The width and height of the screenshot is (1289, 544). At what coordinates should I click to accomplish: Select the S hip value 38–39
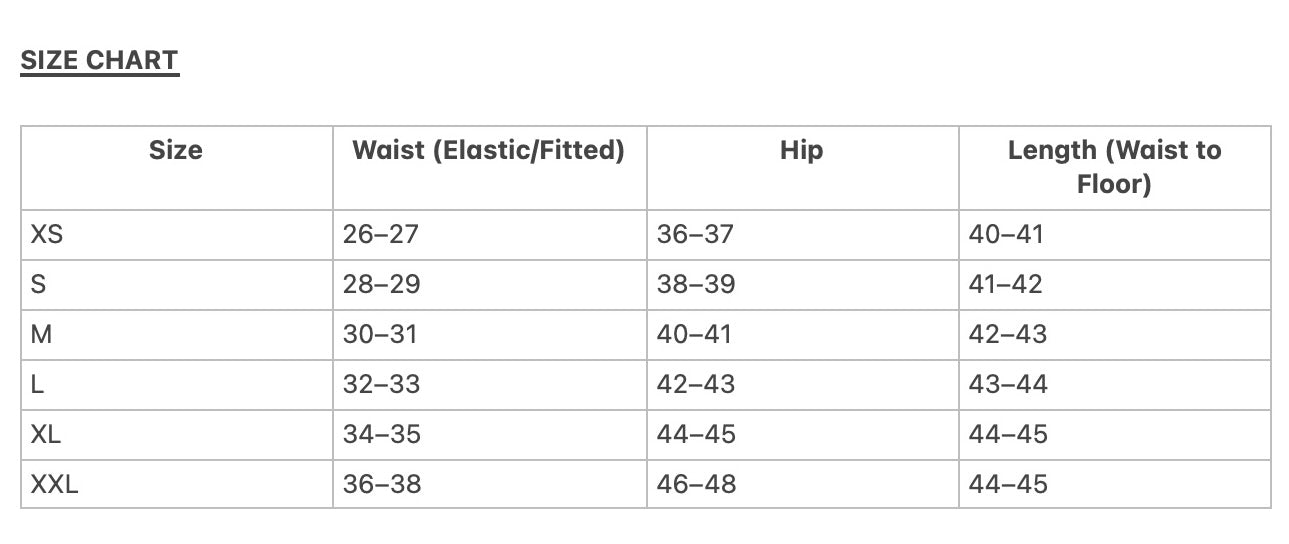695,284
